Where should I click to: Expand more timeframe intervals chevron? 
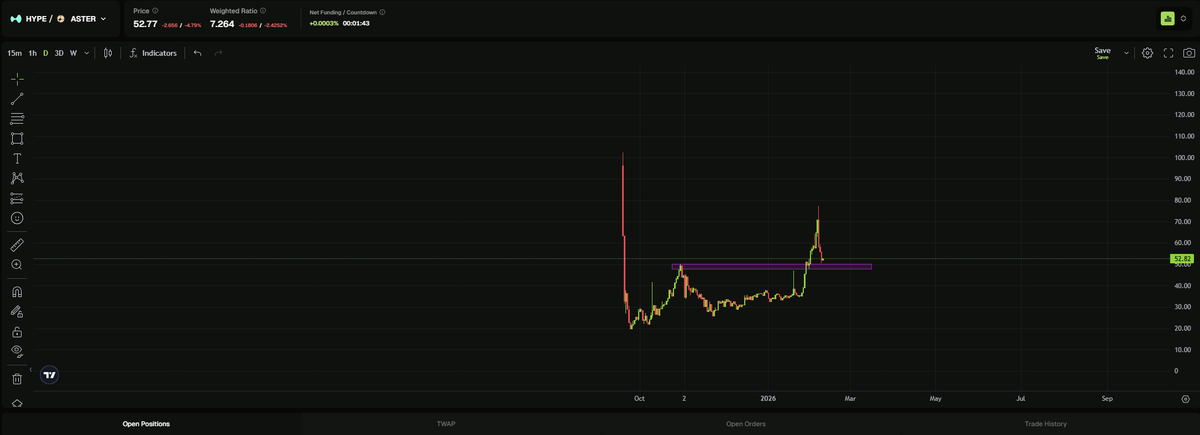87,53
